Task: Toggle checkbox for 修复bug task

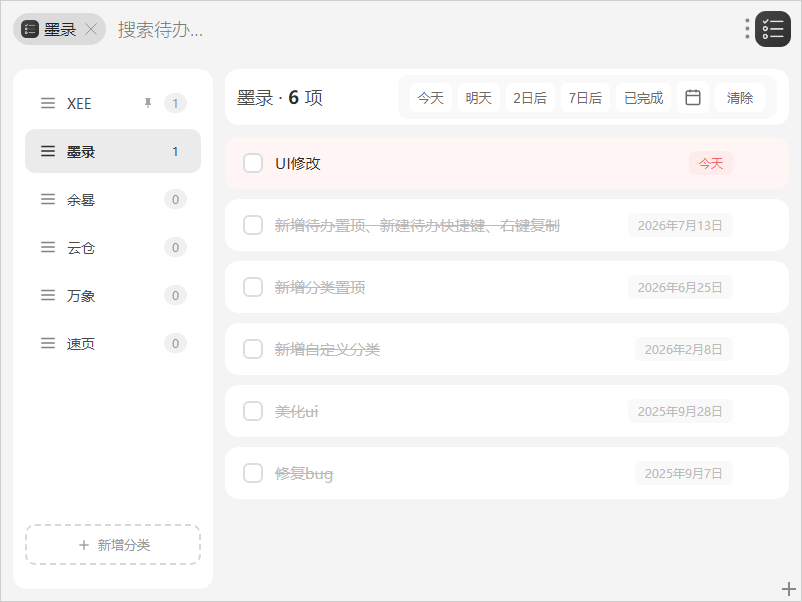Action: [253, 473]
